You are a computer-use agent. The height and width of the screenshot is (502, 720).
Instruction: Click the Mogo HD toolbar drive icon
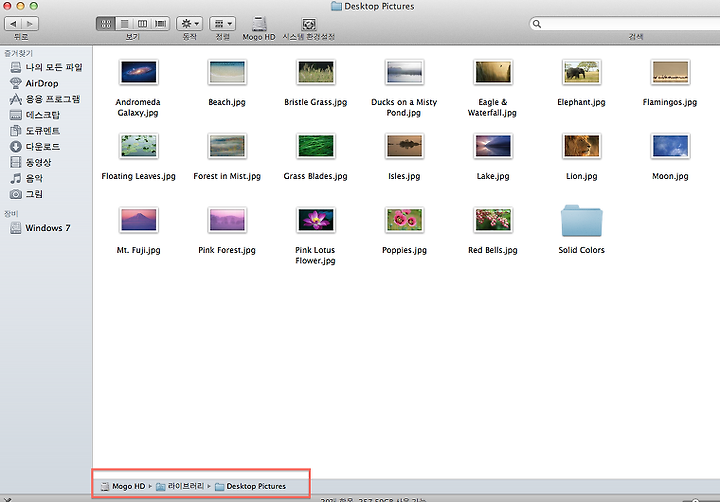(x=259, y=23)
